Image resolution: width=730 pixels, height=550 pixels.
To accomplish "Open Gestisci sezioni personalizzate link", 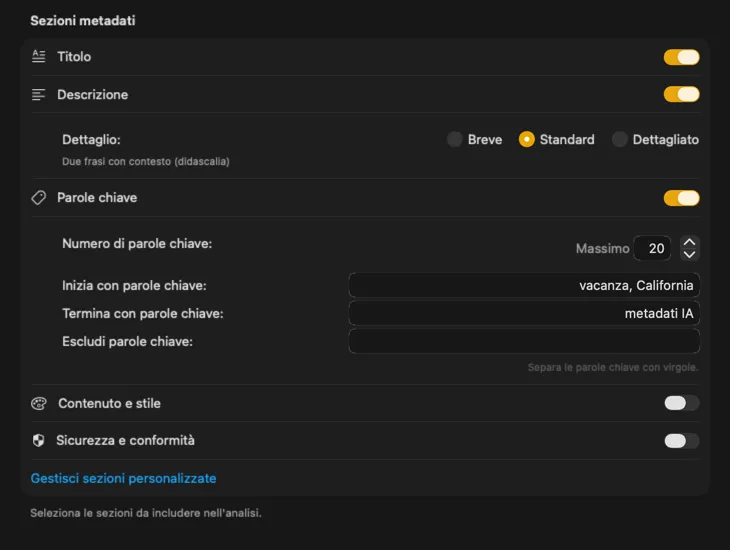I will click(123, 478).
